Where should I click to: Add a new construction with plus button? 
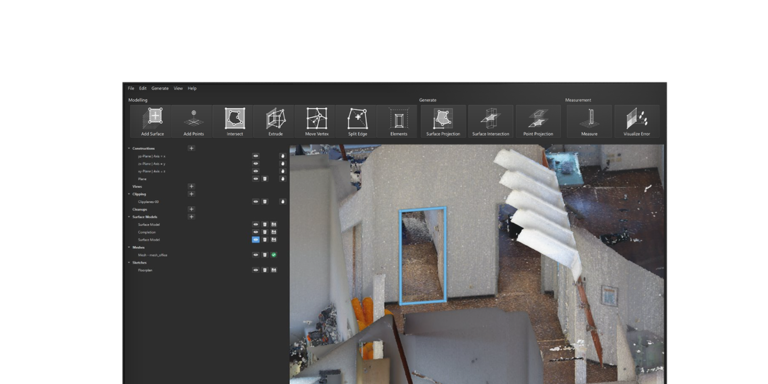[192, 148]
